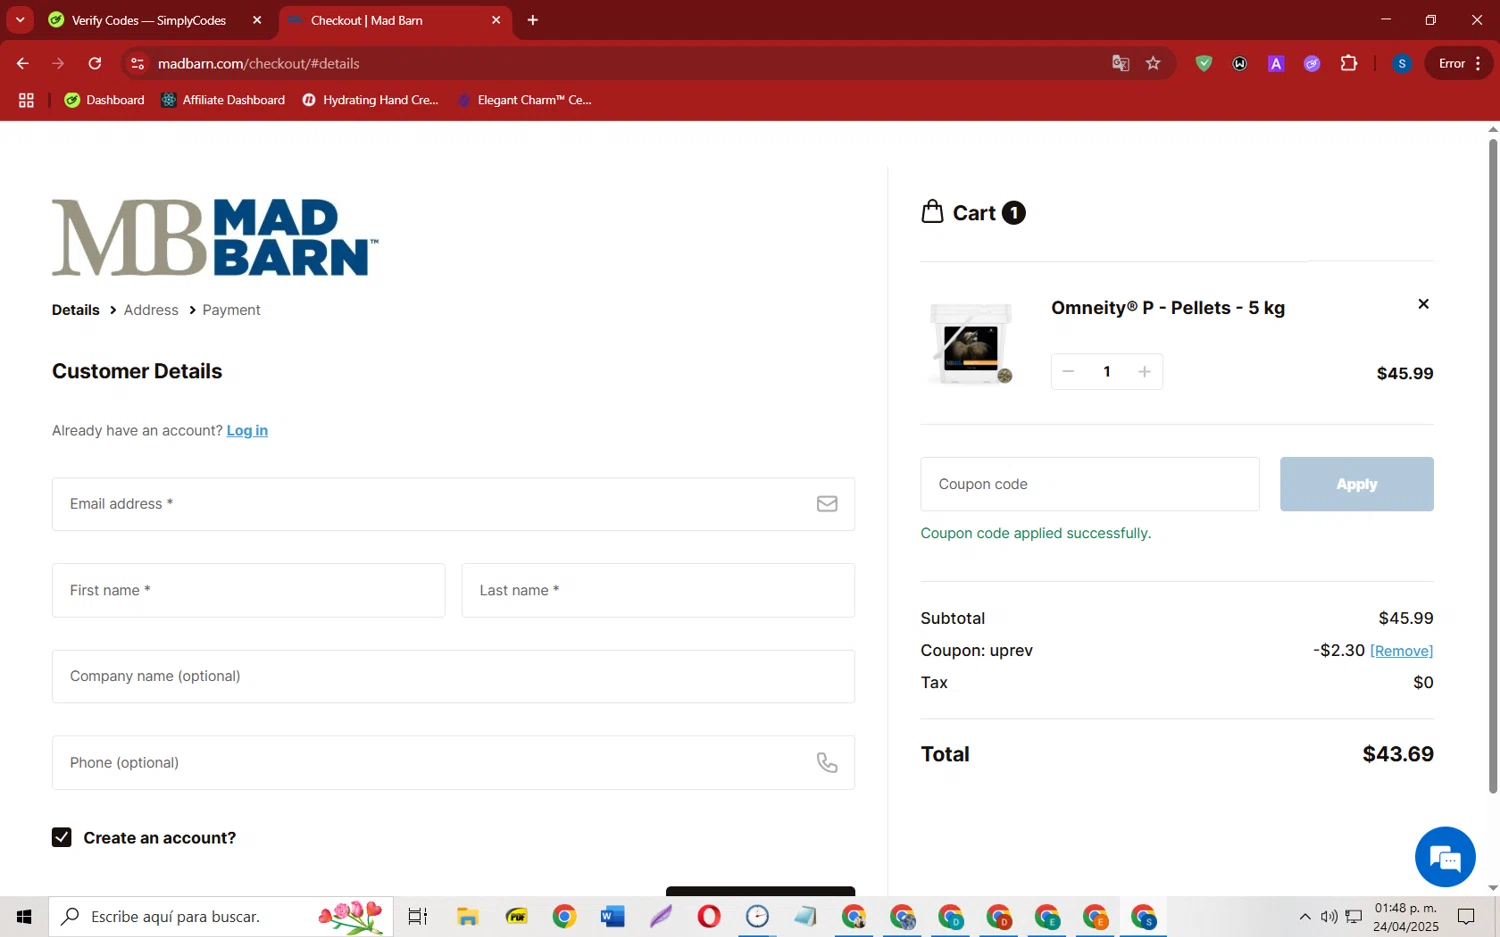Decrease Omneity quantity with minus button

pos(1068,372)
